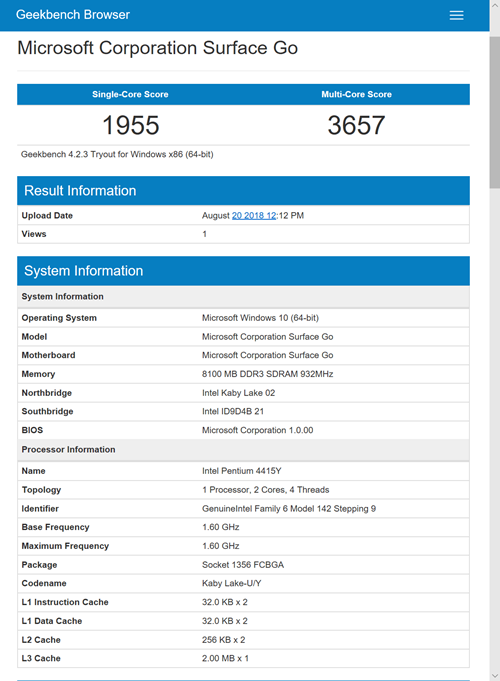Select the GenuineIntel Family 6 identifier value
The image size is (500, 681).
(x=289, y=509)
